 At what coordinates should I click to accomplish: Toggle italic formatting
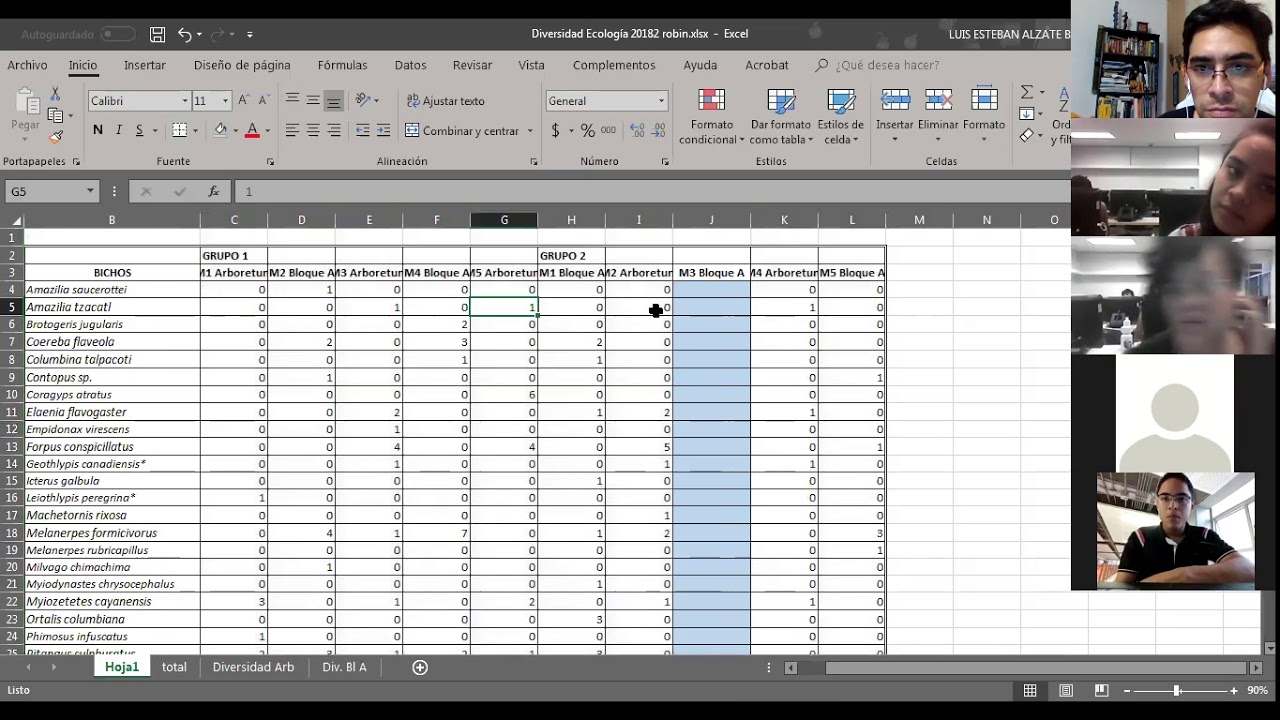click(x=119, y=130)
